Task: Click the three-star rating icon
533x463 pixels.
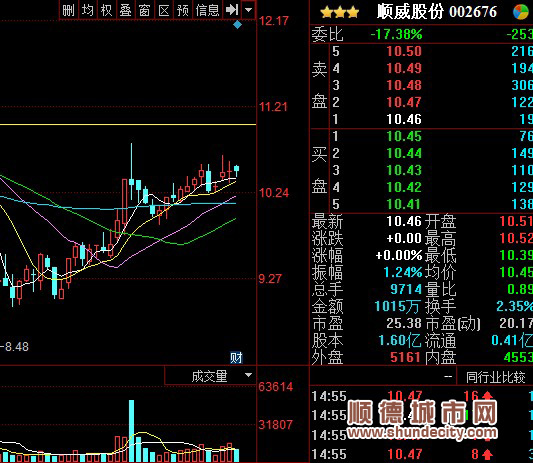Action: click(x=339, y=12)
